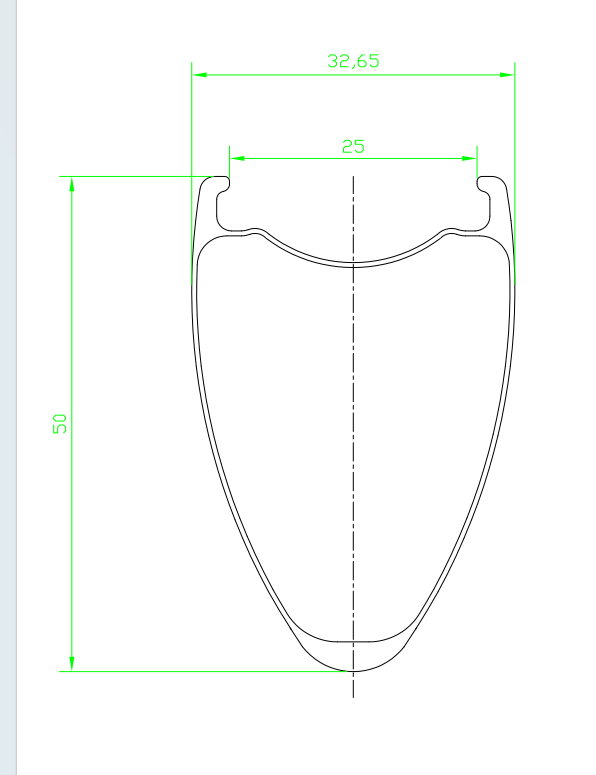Select the right bead hook of the rim
The height and width of the screenshot is (775, 596).
[484, 184]
